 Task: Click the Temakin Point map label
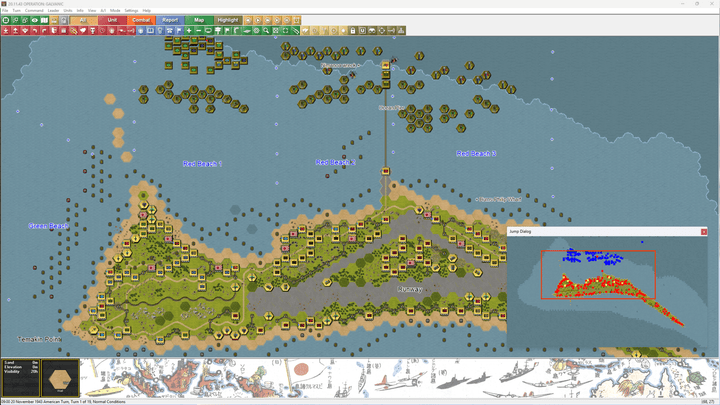click(x=39, y=339)
